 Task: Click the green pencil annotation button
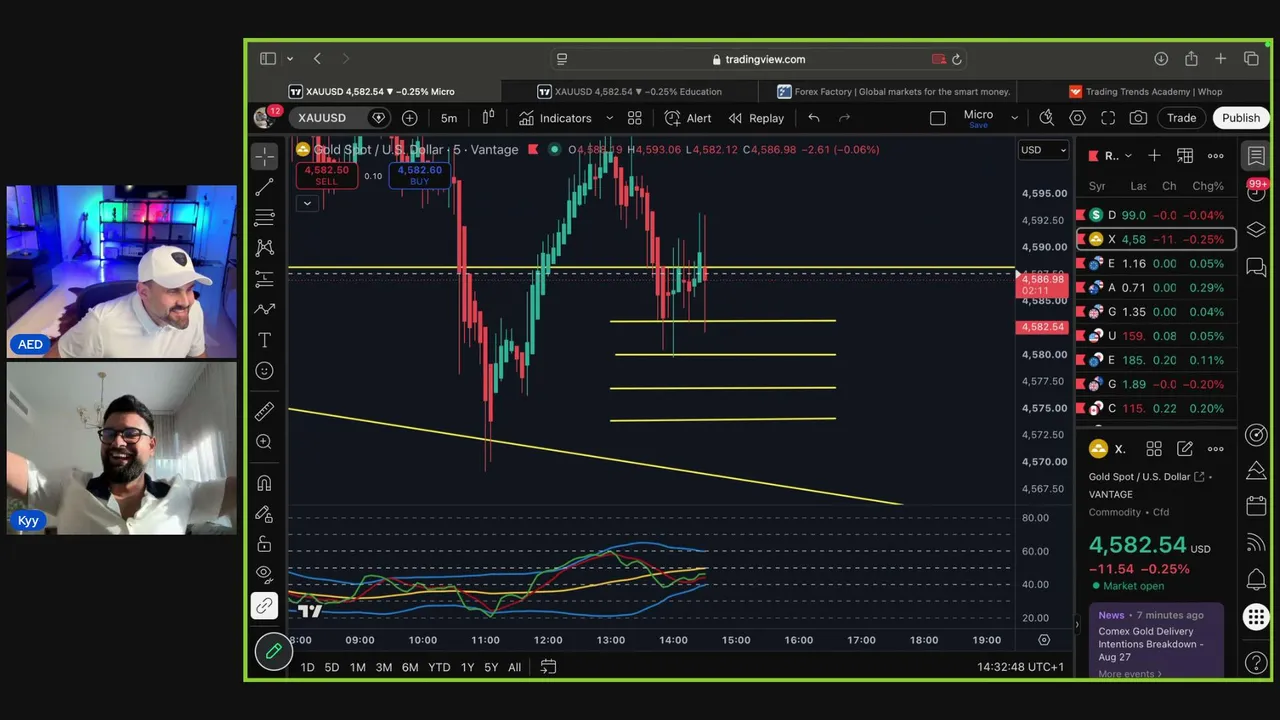coord(273,652)
